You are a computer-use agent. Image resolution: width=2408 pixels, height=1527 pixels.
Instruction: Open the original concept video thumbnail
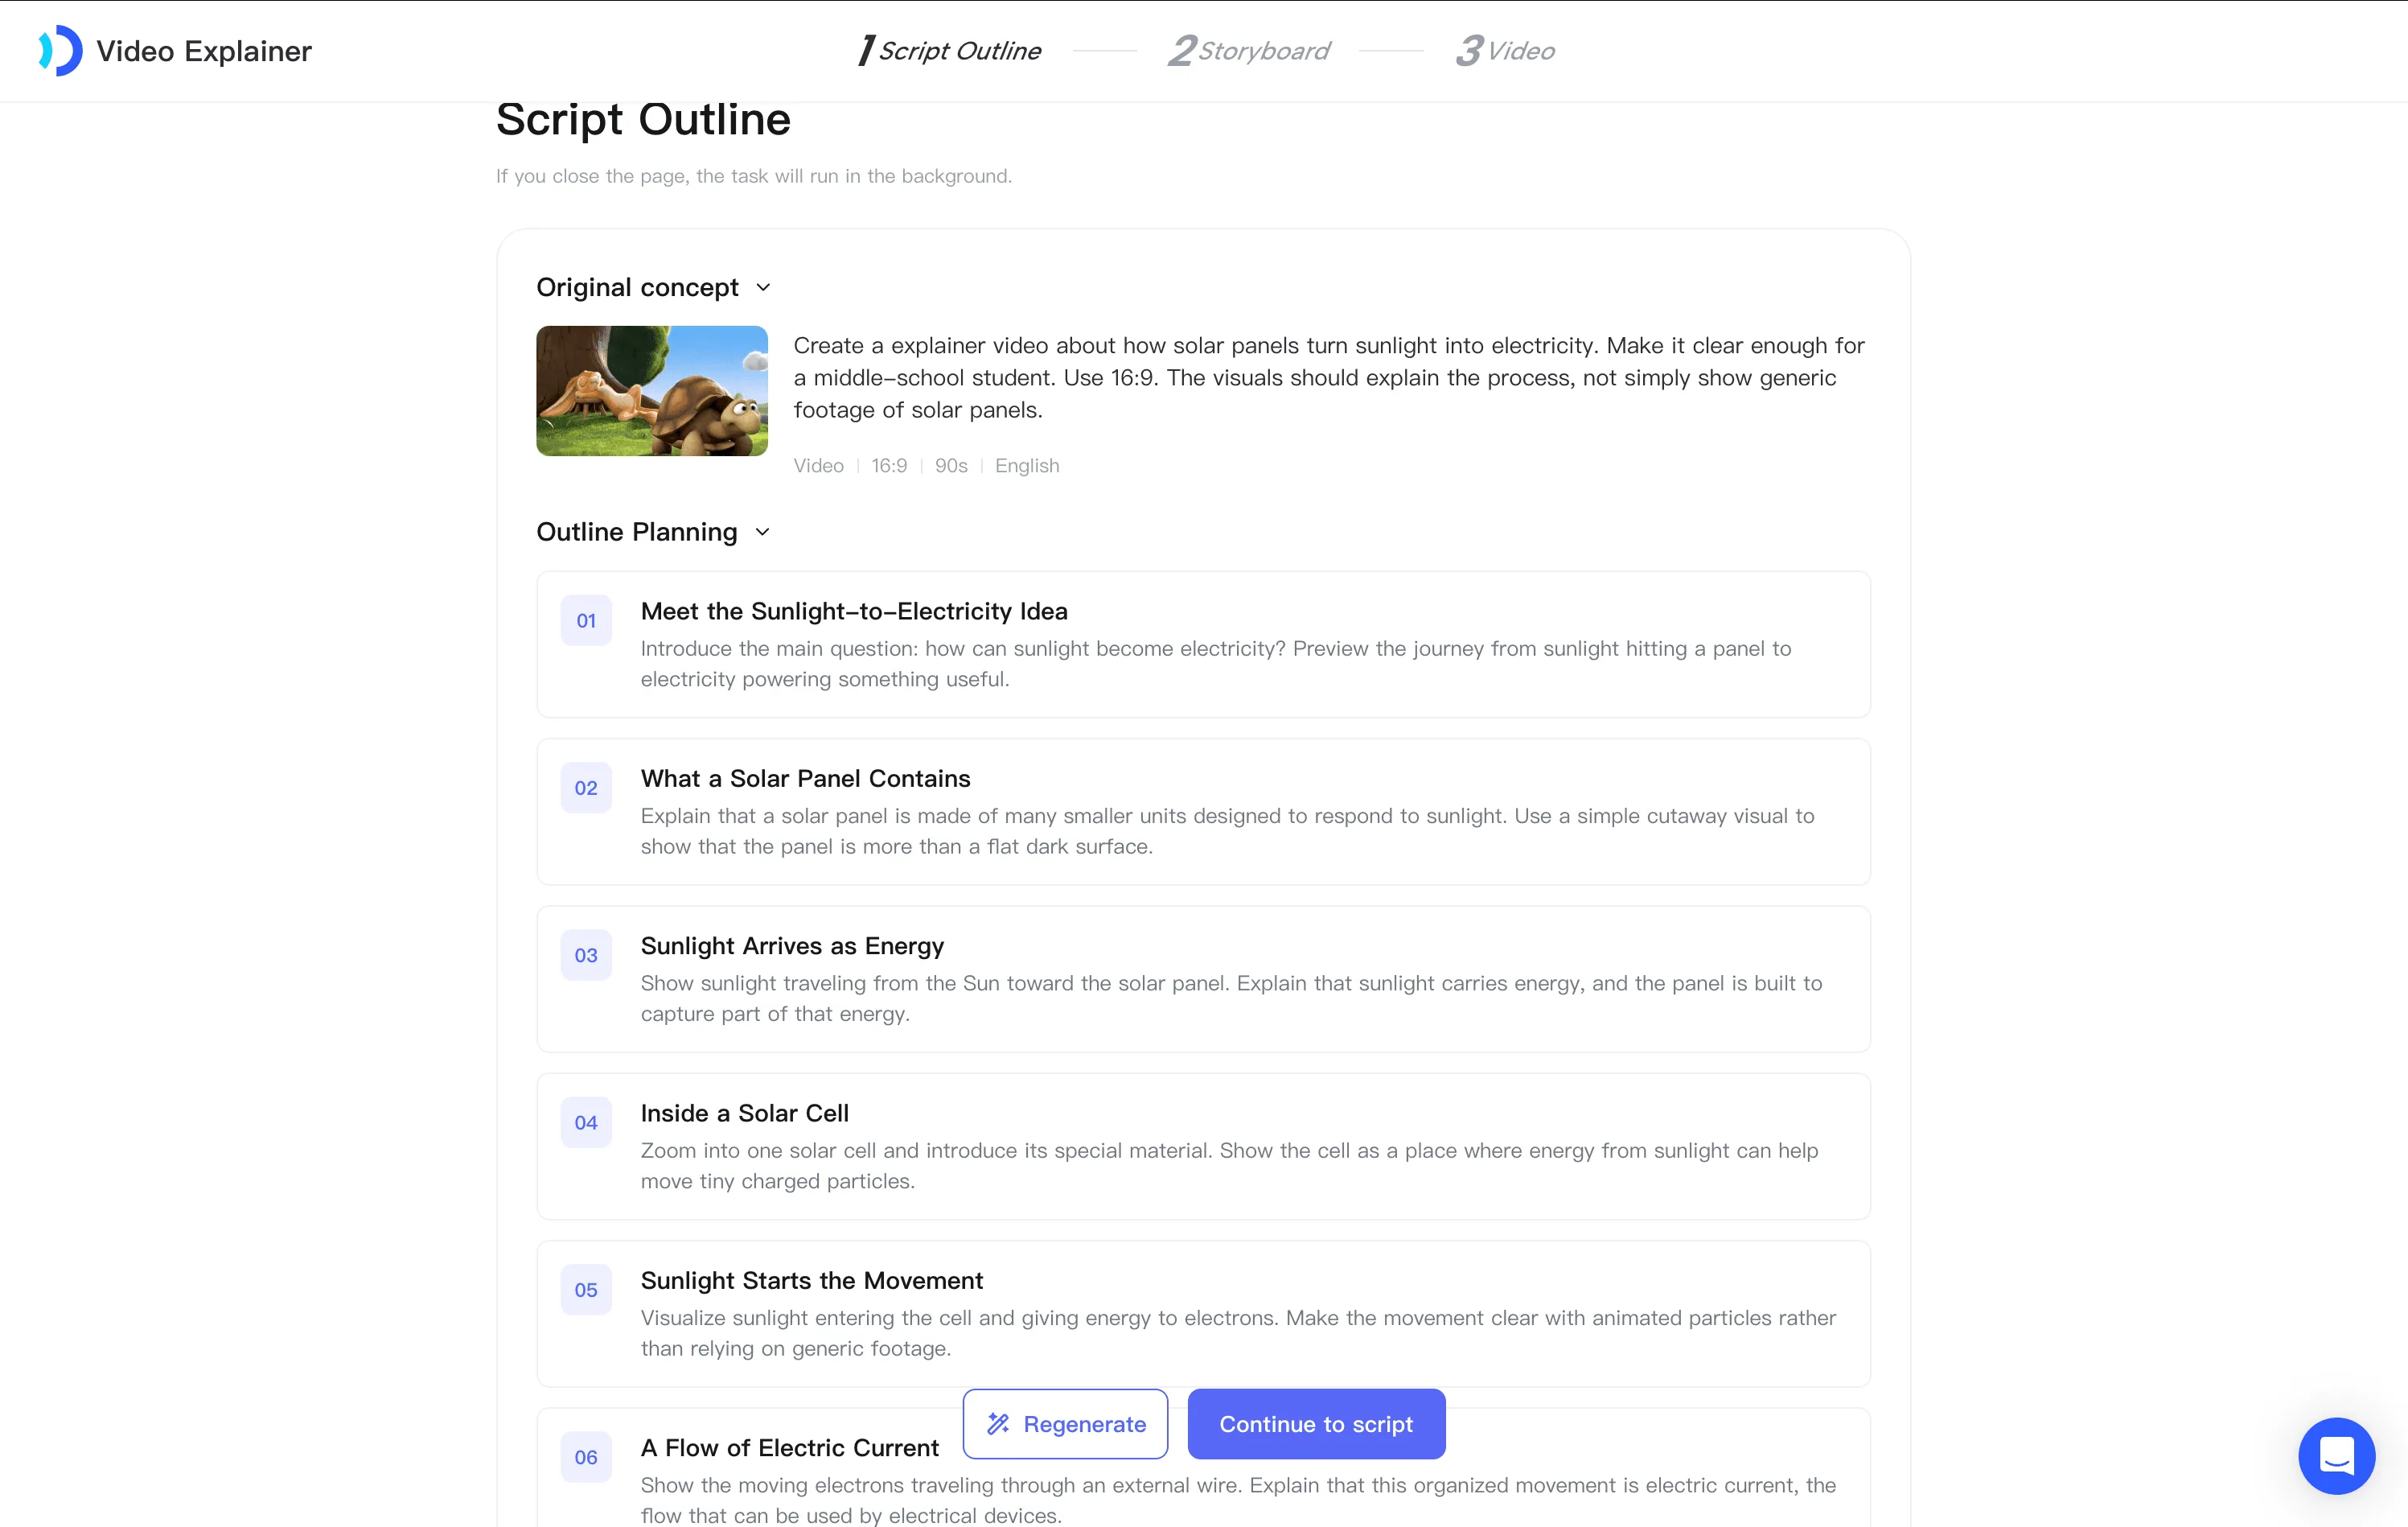pos(652,391)
